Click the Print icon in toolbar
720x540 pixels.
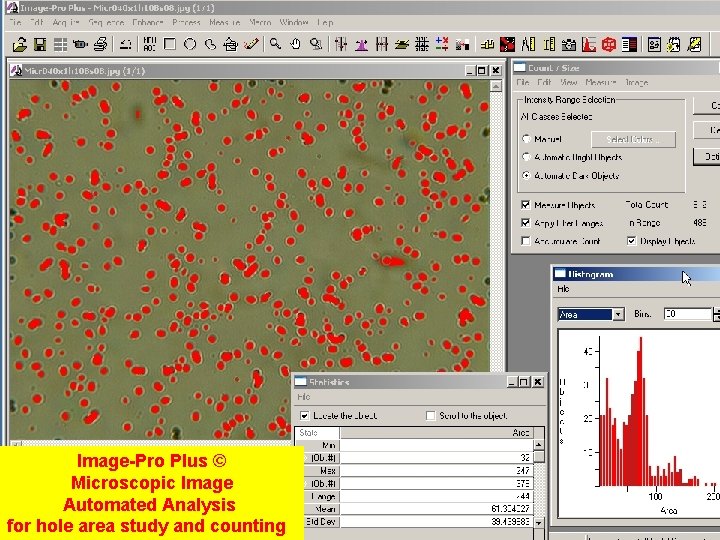tap(101, 44)
